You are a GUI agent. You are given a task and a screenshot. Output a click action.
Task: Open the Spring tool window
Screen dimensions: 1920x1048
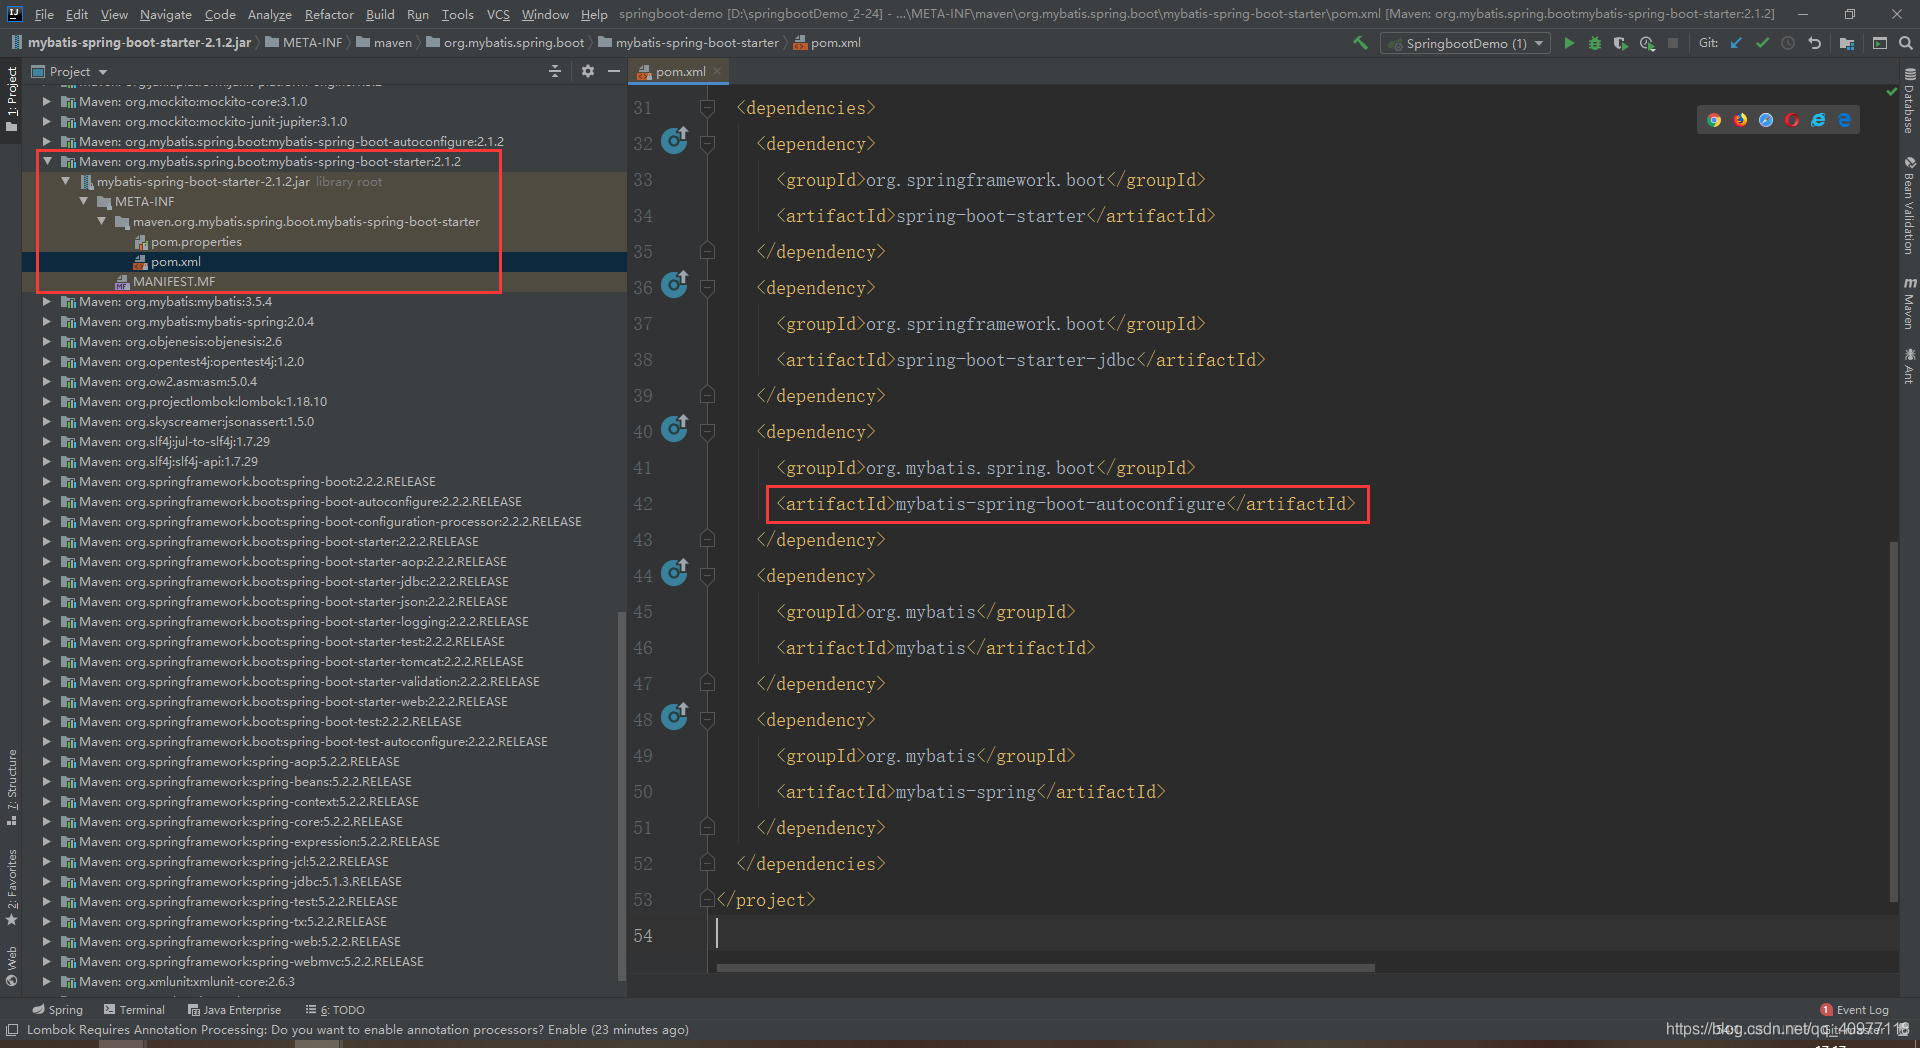(x=57, y=1010)
